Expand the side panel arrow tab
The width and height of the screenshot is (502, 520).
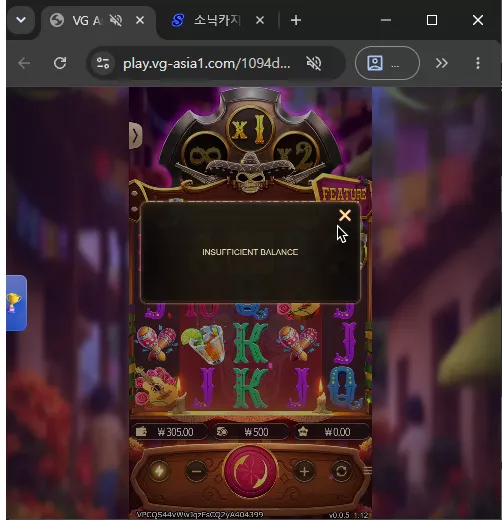click(135, 136)
